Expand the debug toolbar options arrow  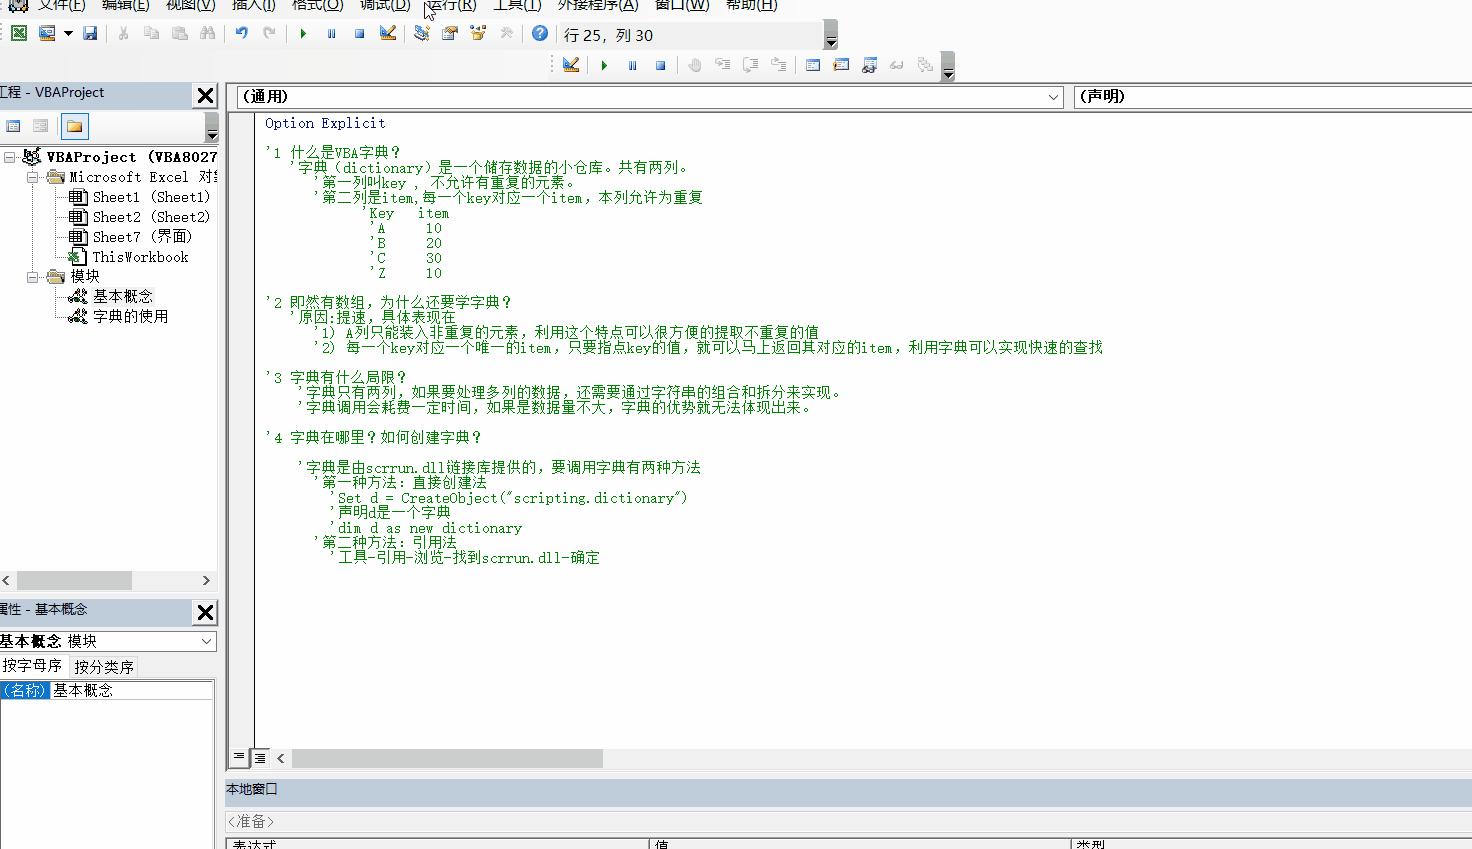click(948, 67)
